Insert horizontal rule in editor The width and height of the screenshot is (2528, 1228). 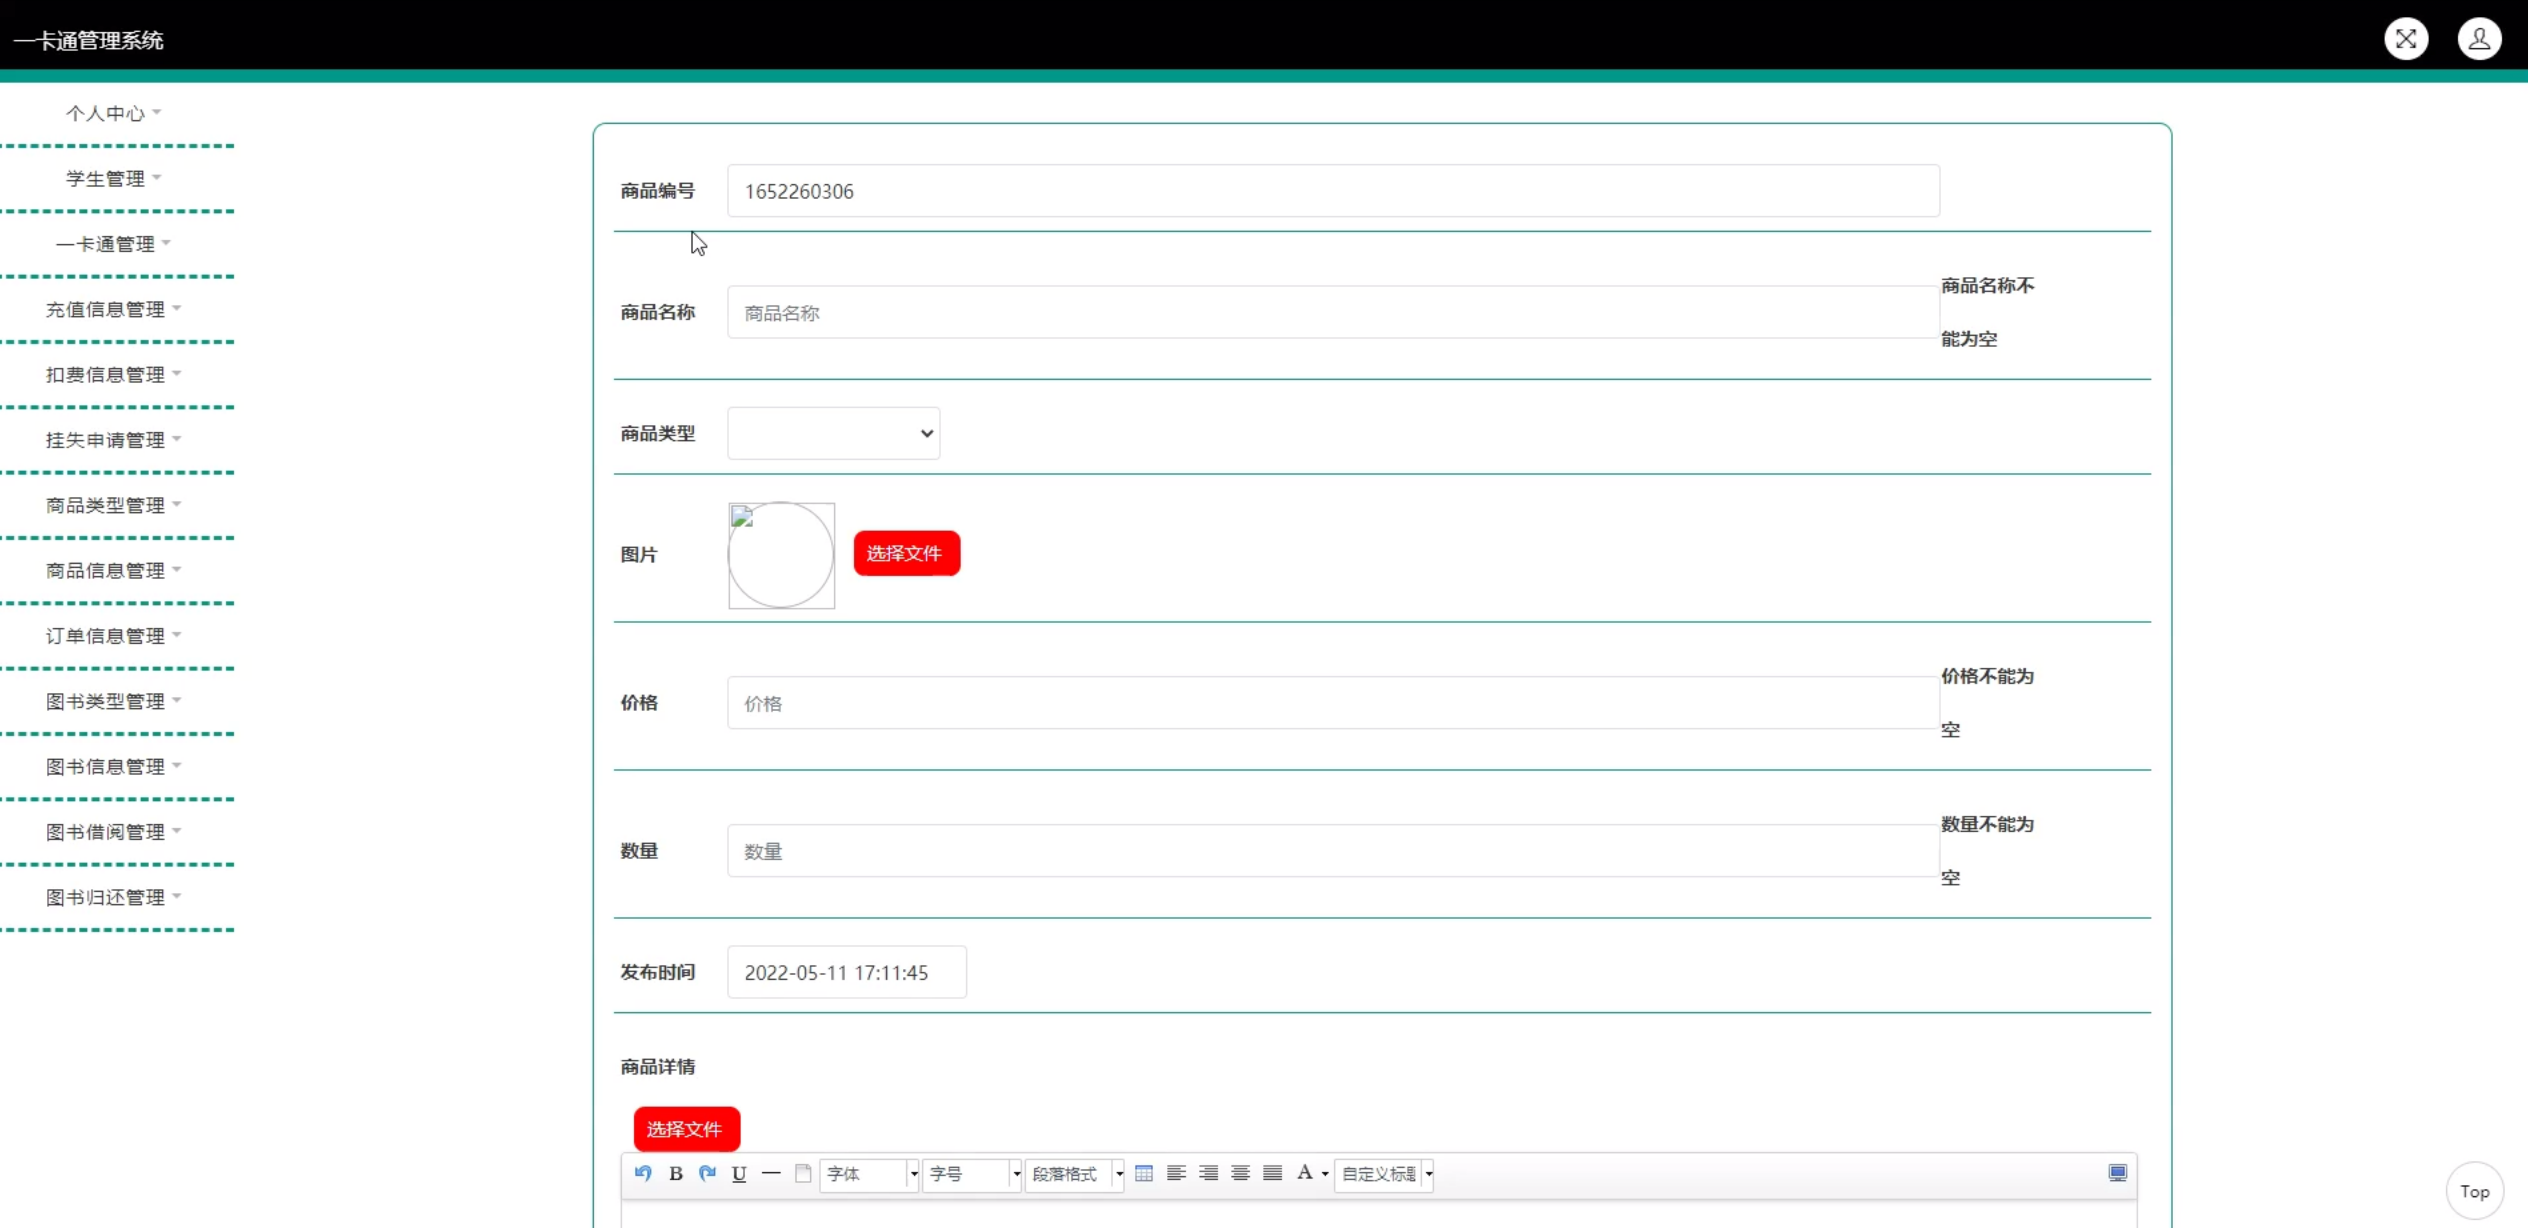point(771,1173)
